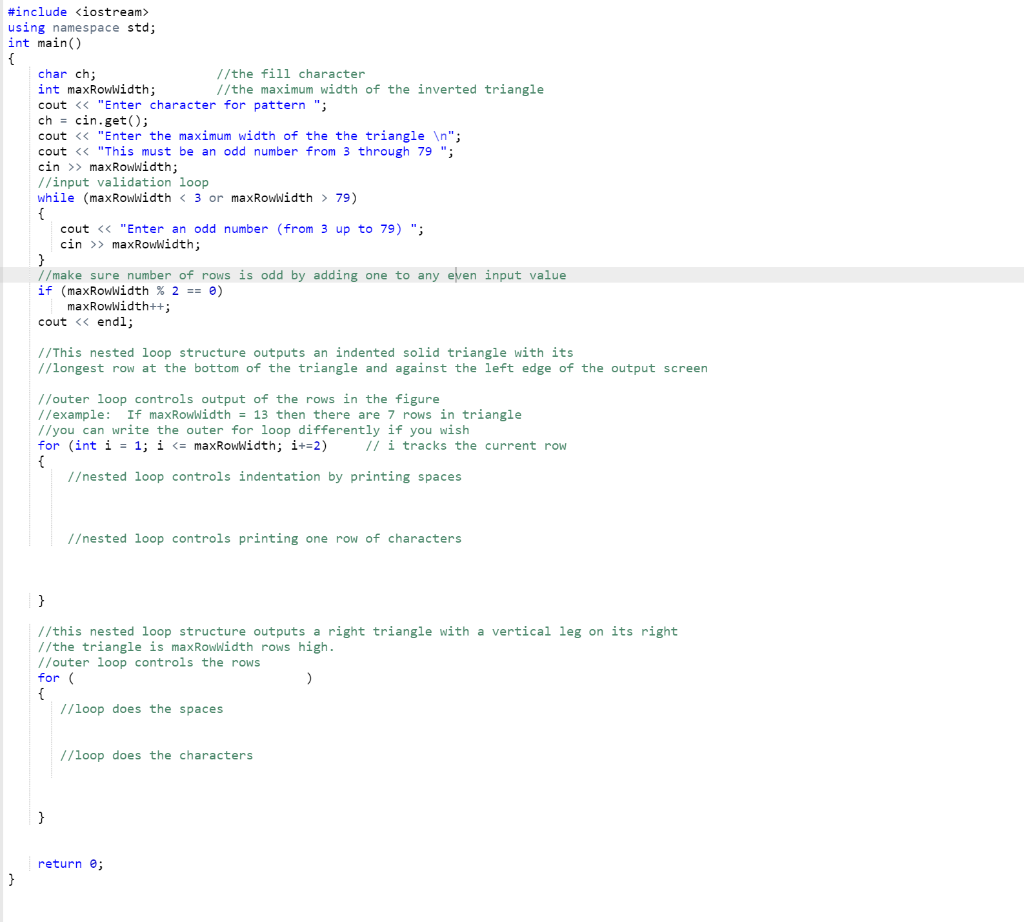Click the "Enter an odd number (from 3 up to 79)" line
The image size is (1024, 922).
pos(242,229)
